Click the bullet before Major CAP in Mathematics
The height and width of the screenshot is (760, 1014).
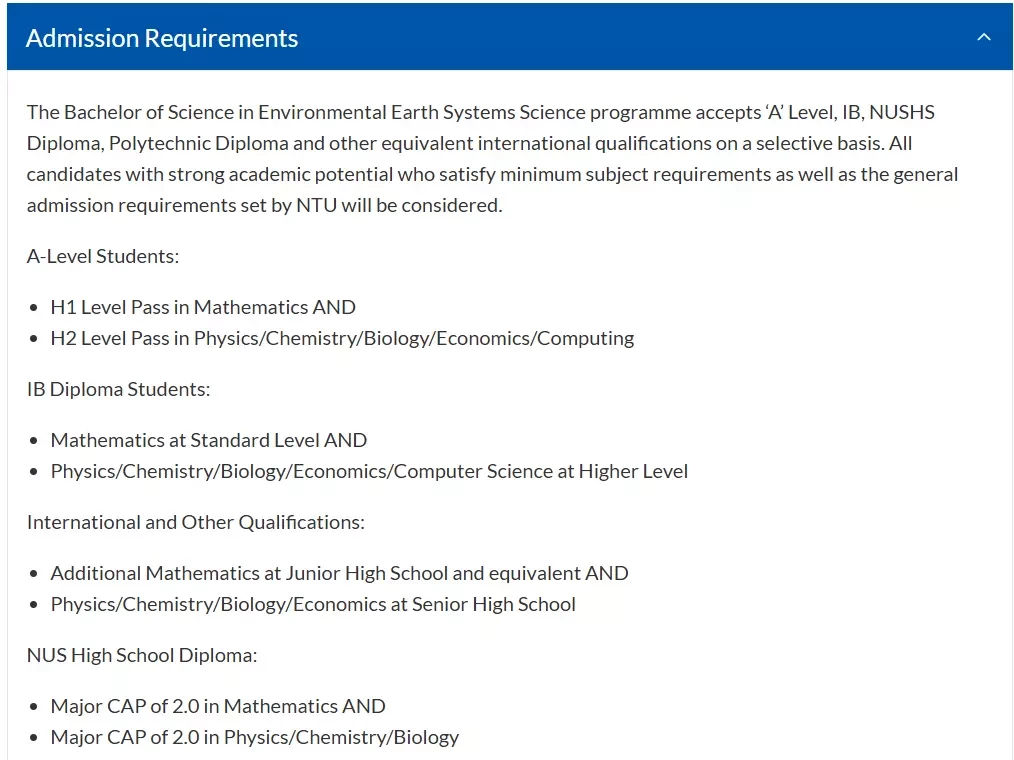(x=34, y=707)
